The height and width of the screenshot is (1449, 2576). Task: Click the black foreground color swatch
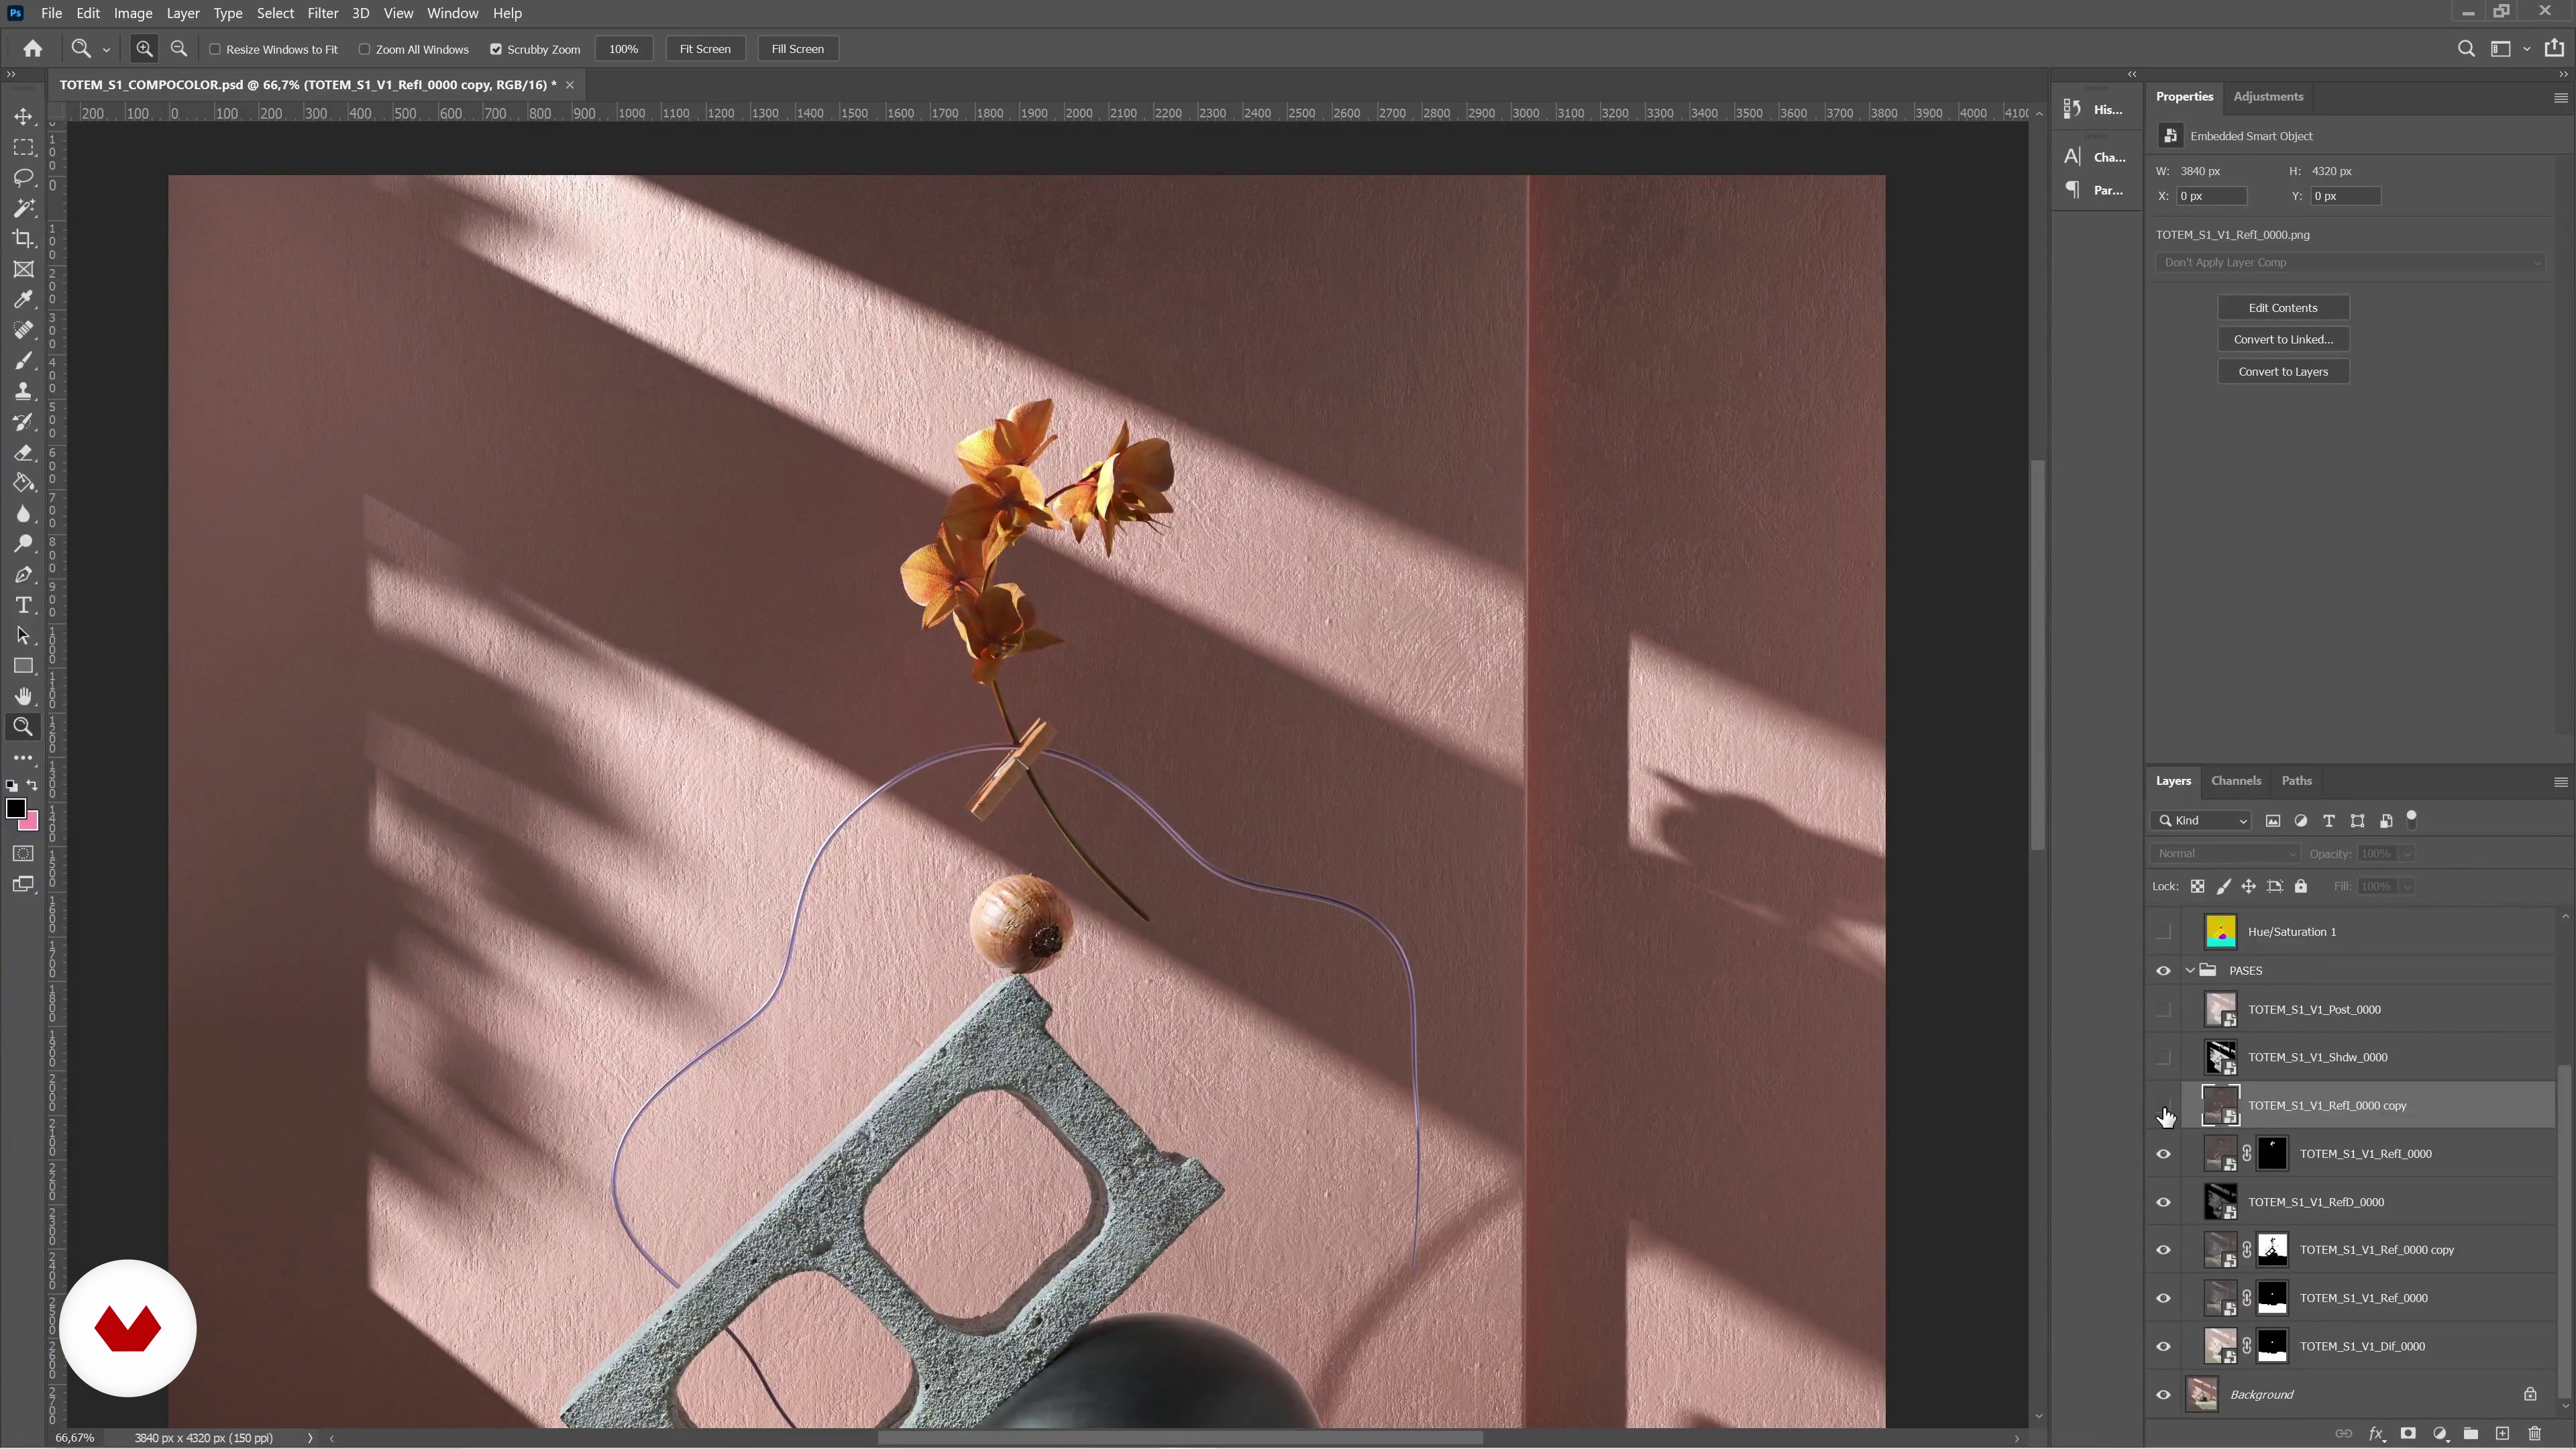pos(15,809)
